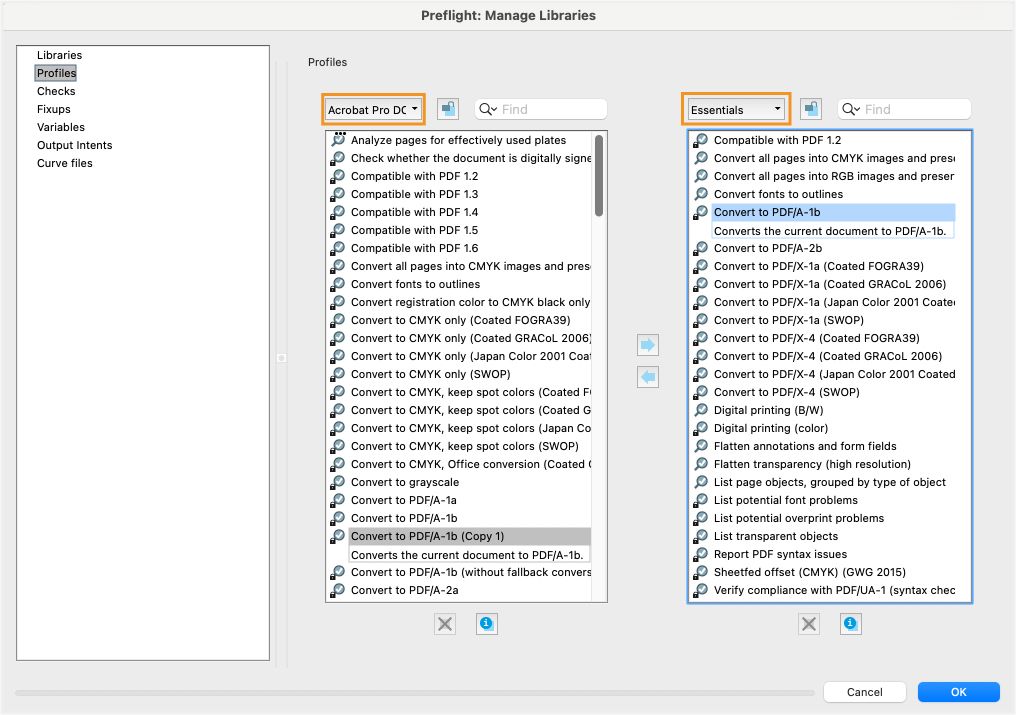Viewport: 1016px width, 715px height.
Task: Click the wrench icon beside Digital printing (color)
Action: click(x=699, y=428)
